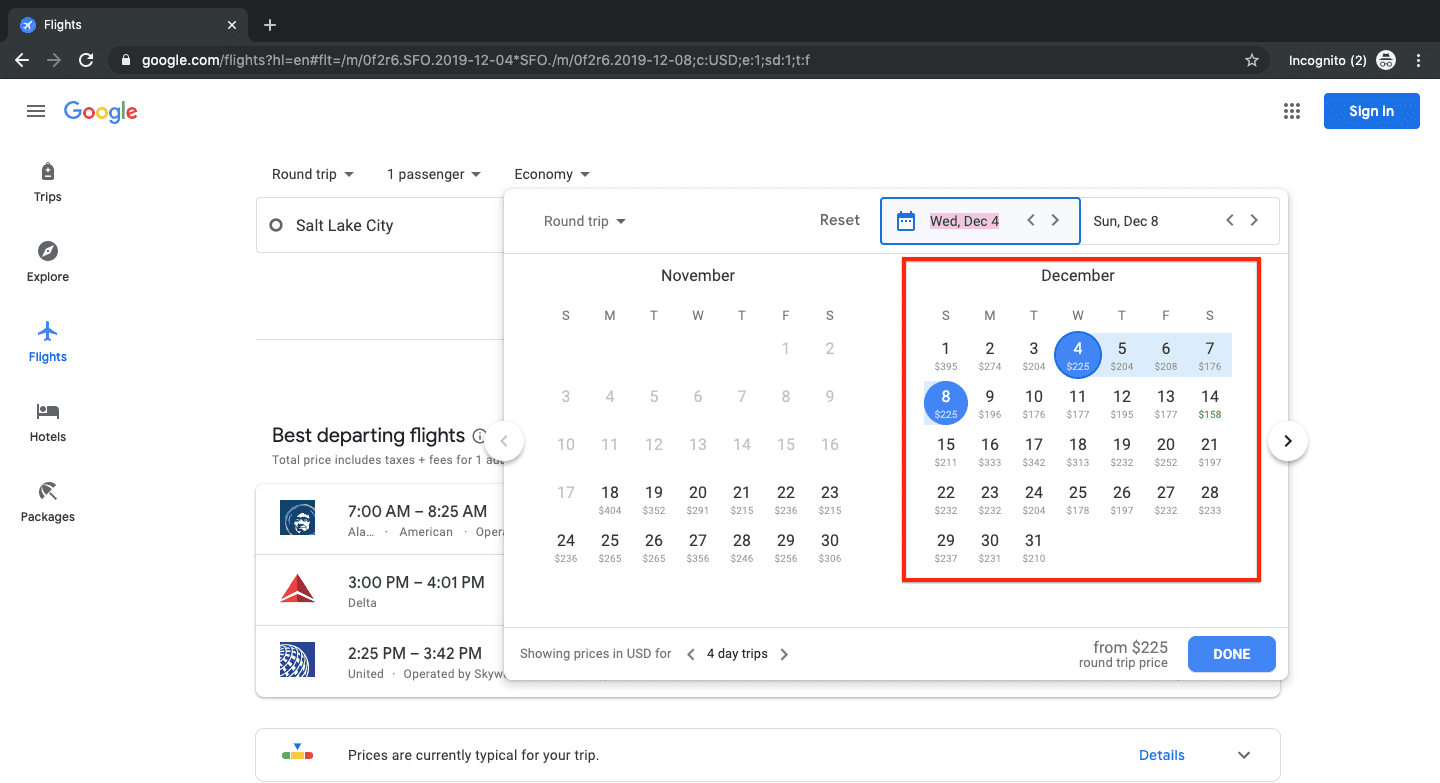
Task: Select December 20 priced at $252
Action: [1166, 450]
